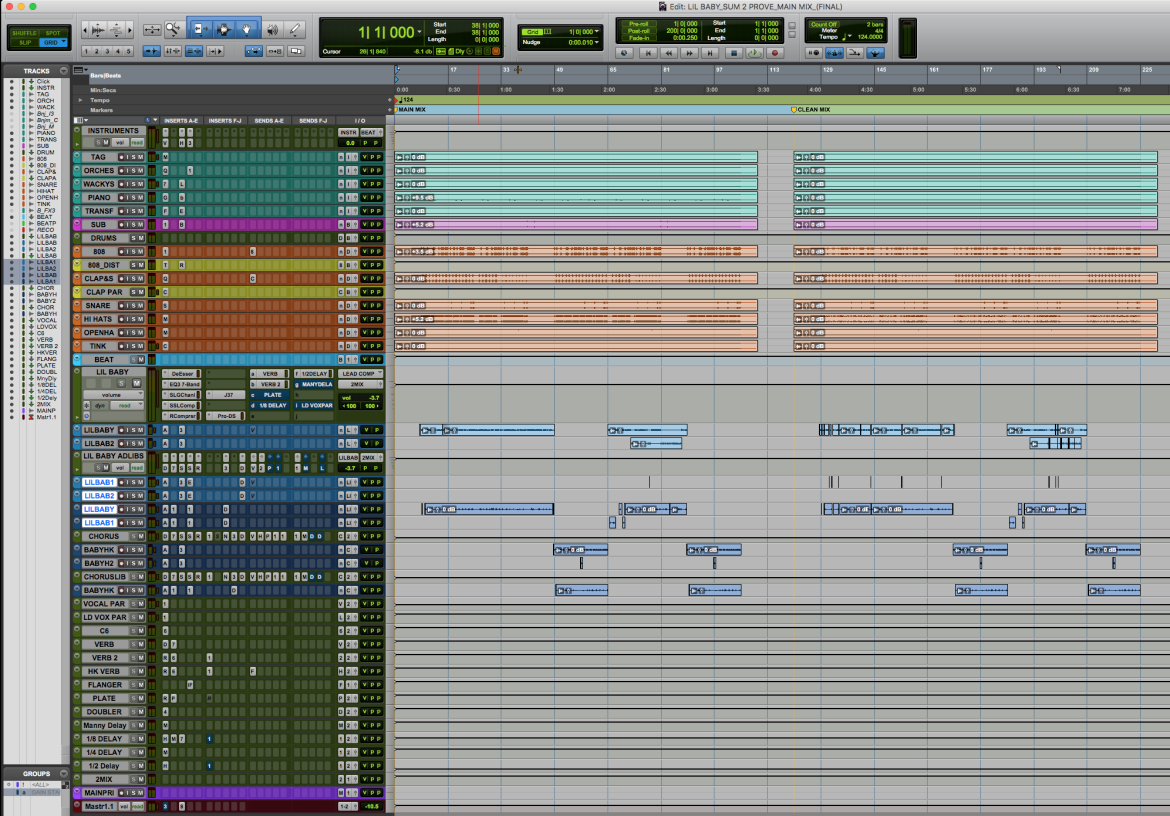This screenshot has width=1170, height=816.
Task: Click the Stop button in transport
Action: [733, 53]
